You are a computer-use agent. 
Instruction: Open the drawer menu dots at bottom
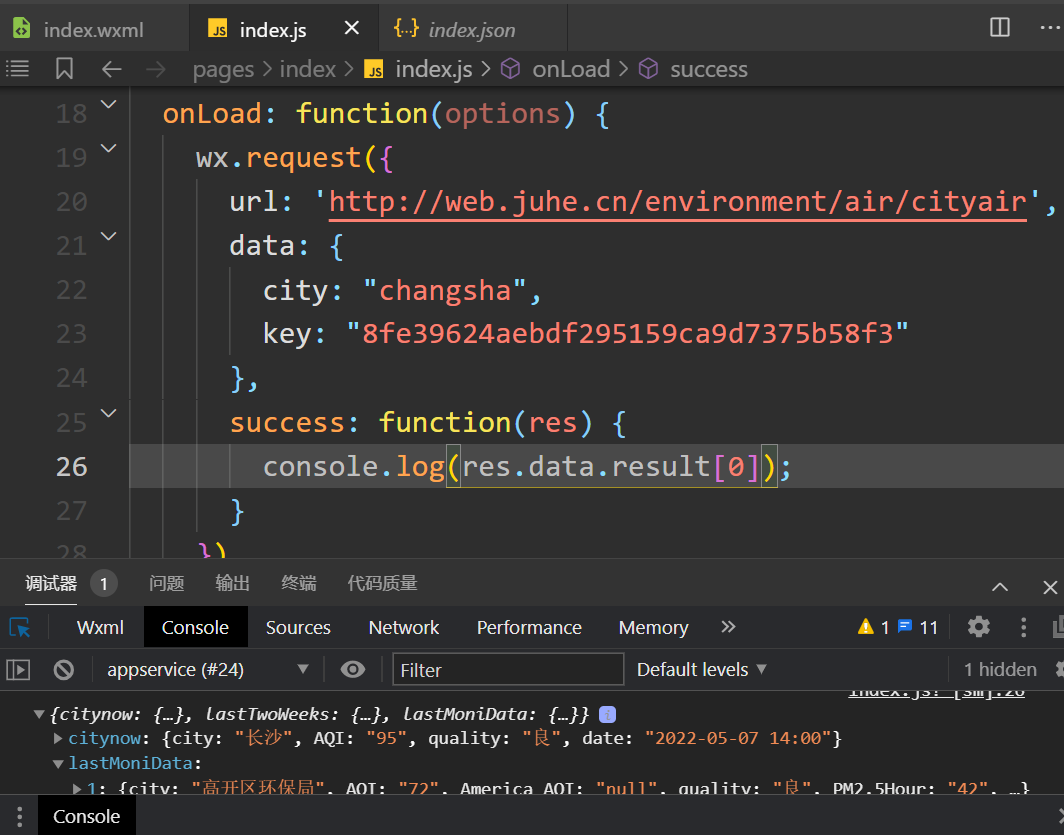click(20, 816)
